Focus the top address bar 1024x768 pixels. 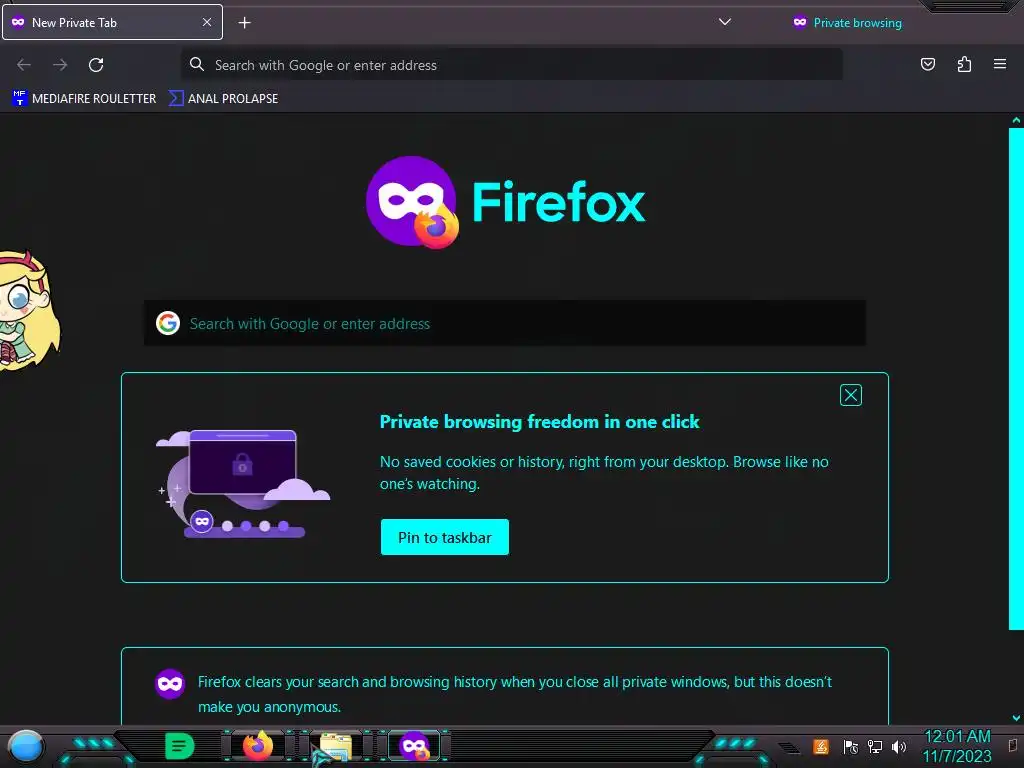tap(511, 65)
